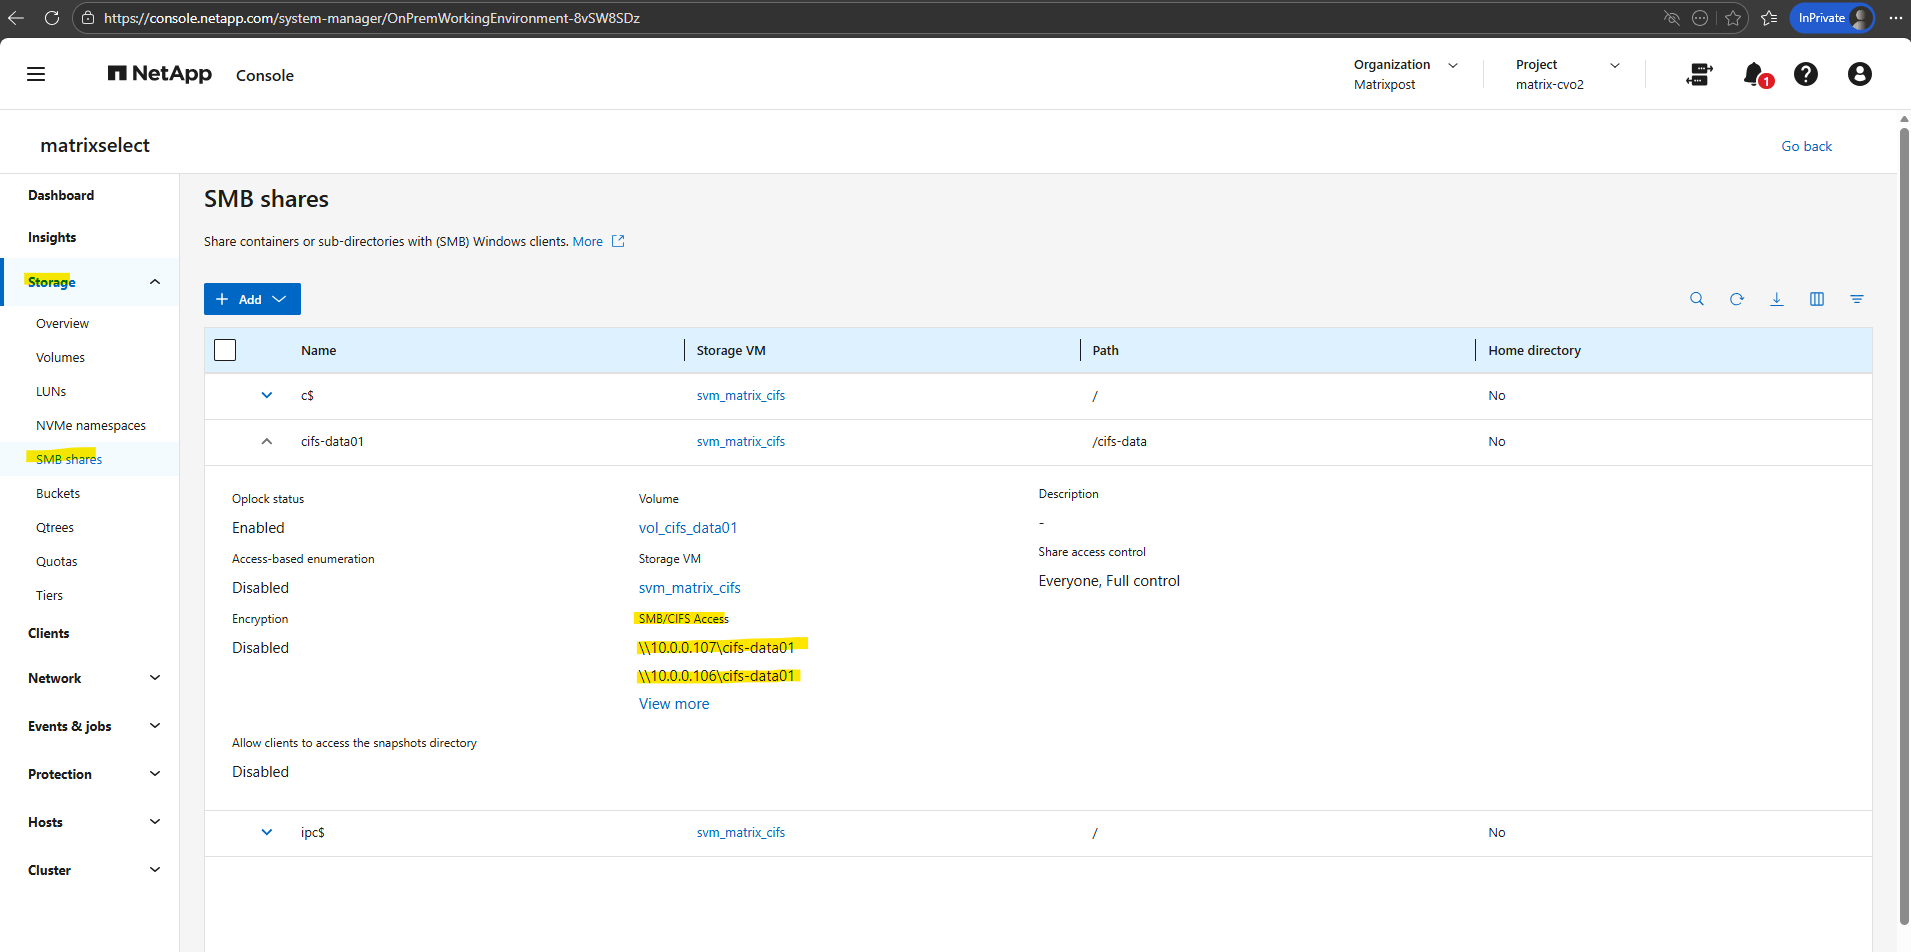
Task: Check the select-all checkbox in table header
Action: coord(225,350)
